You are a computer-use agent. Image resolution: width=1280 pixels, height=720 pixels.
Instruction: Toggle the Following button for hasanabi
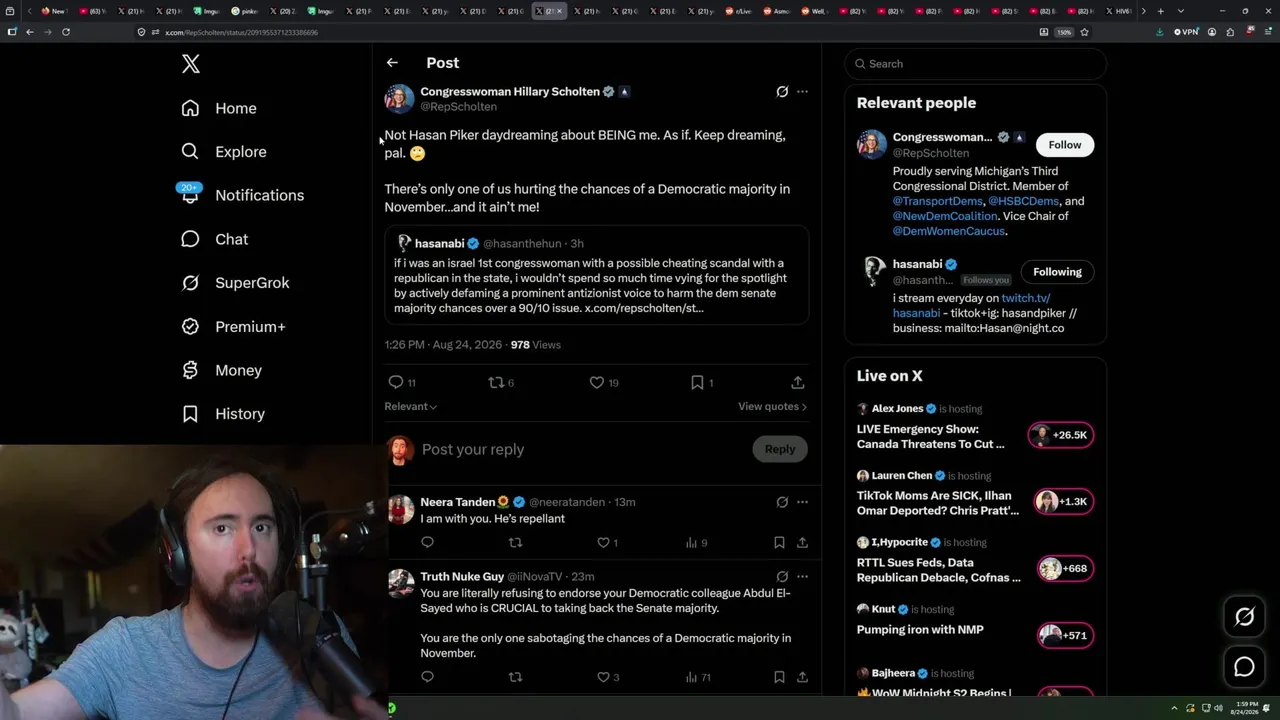[x=1057, y=272]
